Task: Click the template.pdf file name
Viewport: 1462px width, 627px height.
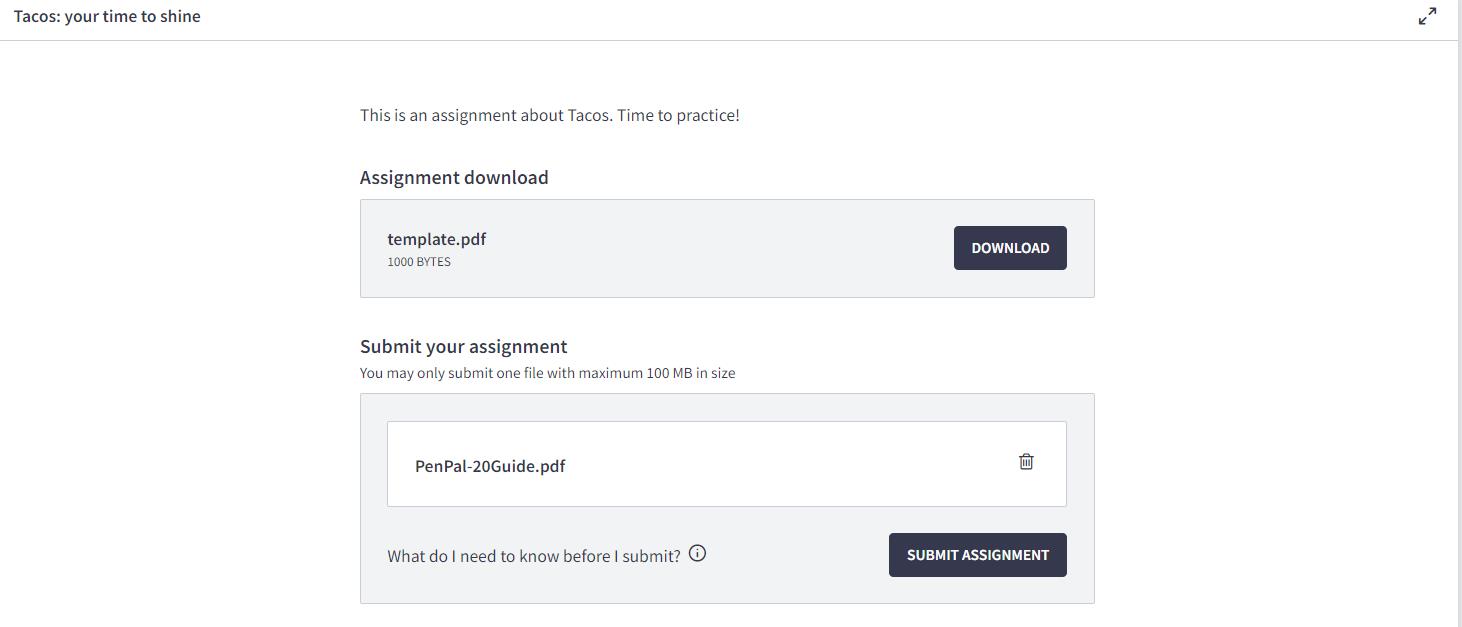Action: pos(437,239)
